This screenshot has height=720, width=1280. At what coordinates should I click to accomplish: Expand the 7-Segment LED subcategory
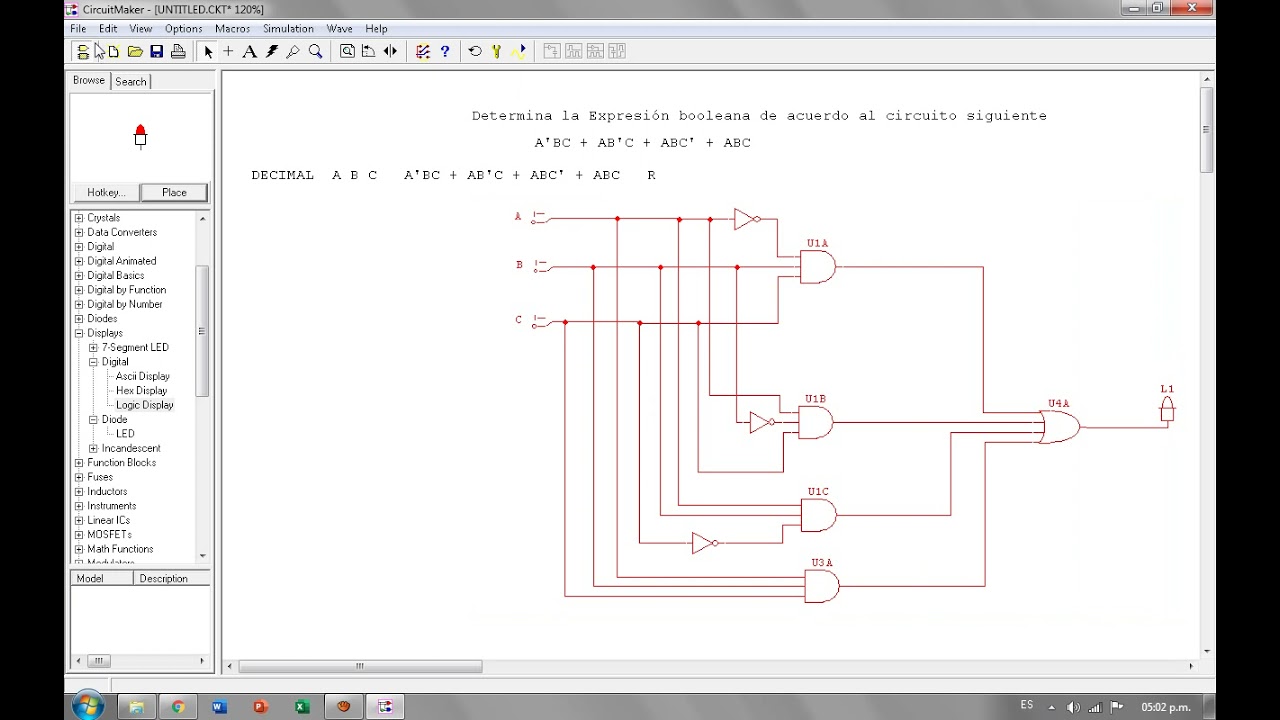pyautogui.click(x=93, y=347)
